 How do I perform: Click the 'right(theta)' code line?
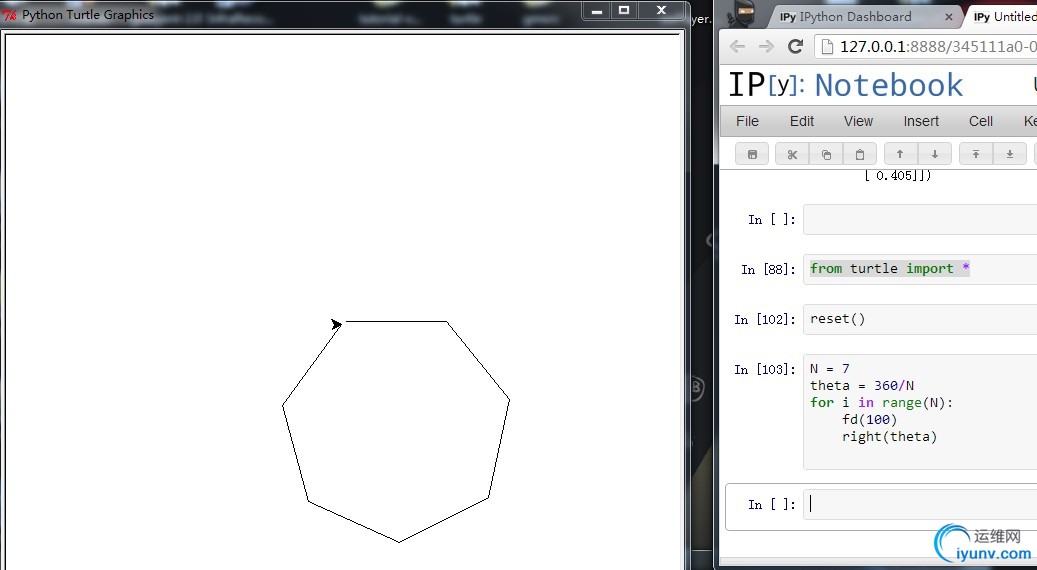click(890, 436)
